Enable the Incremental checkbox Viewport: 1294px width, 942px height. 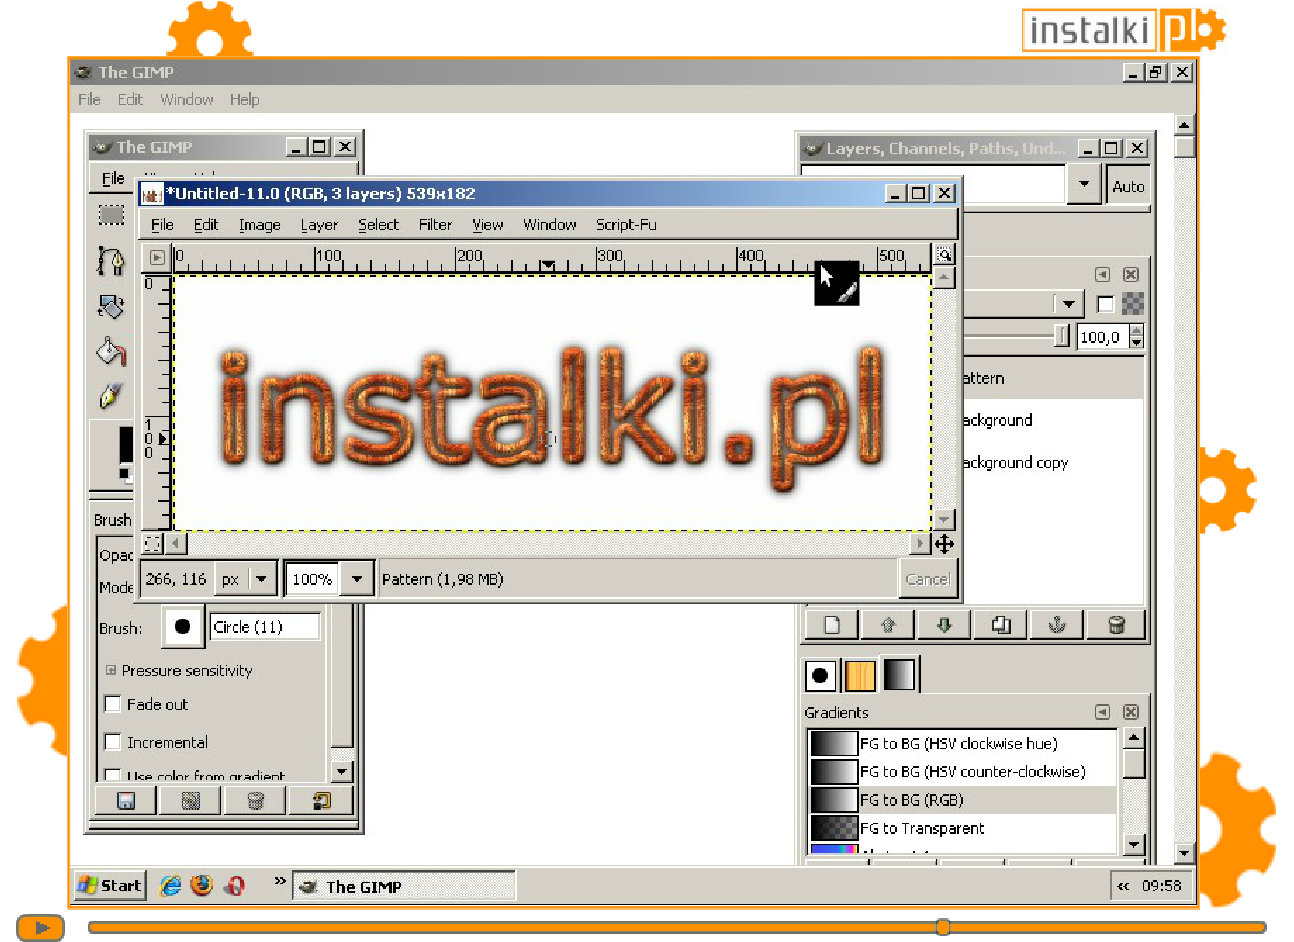tap(113, 742)
